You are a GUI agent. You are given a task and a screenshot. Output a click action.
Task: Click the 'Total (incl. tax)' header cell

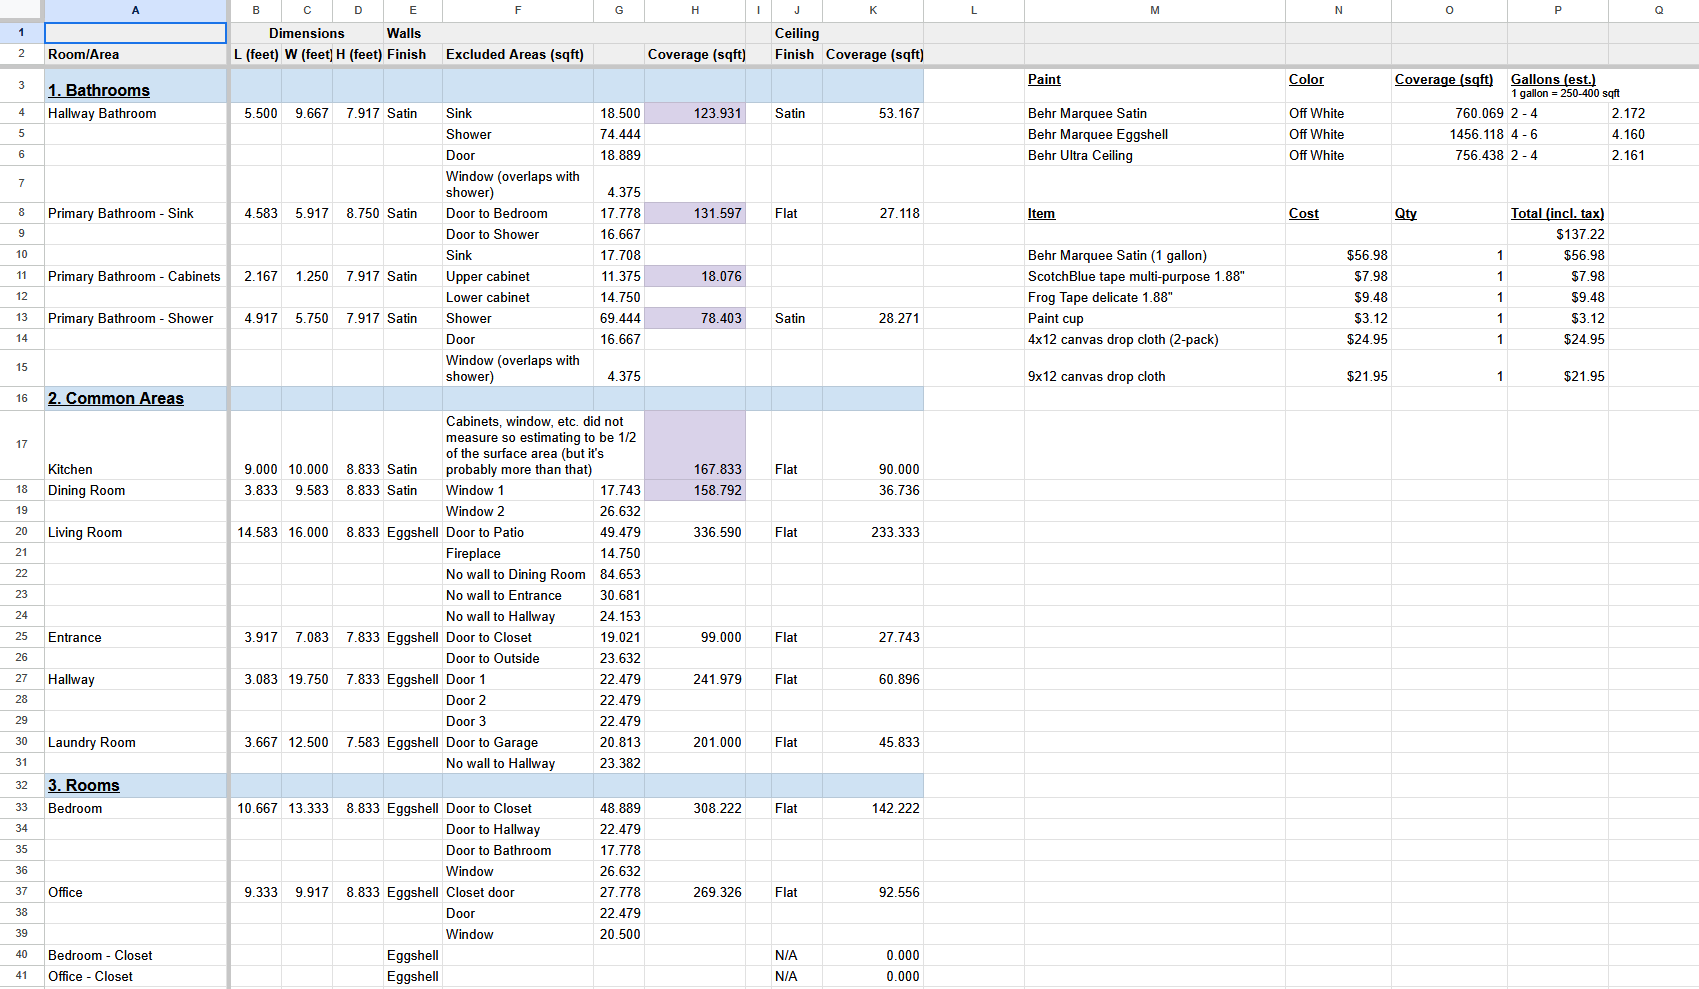point(1557,213)
